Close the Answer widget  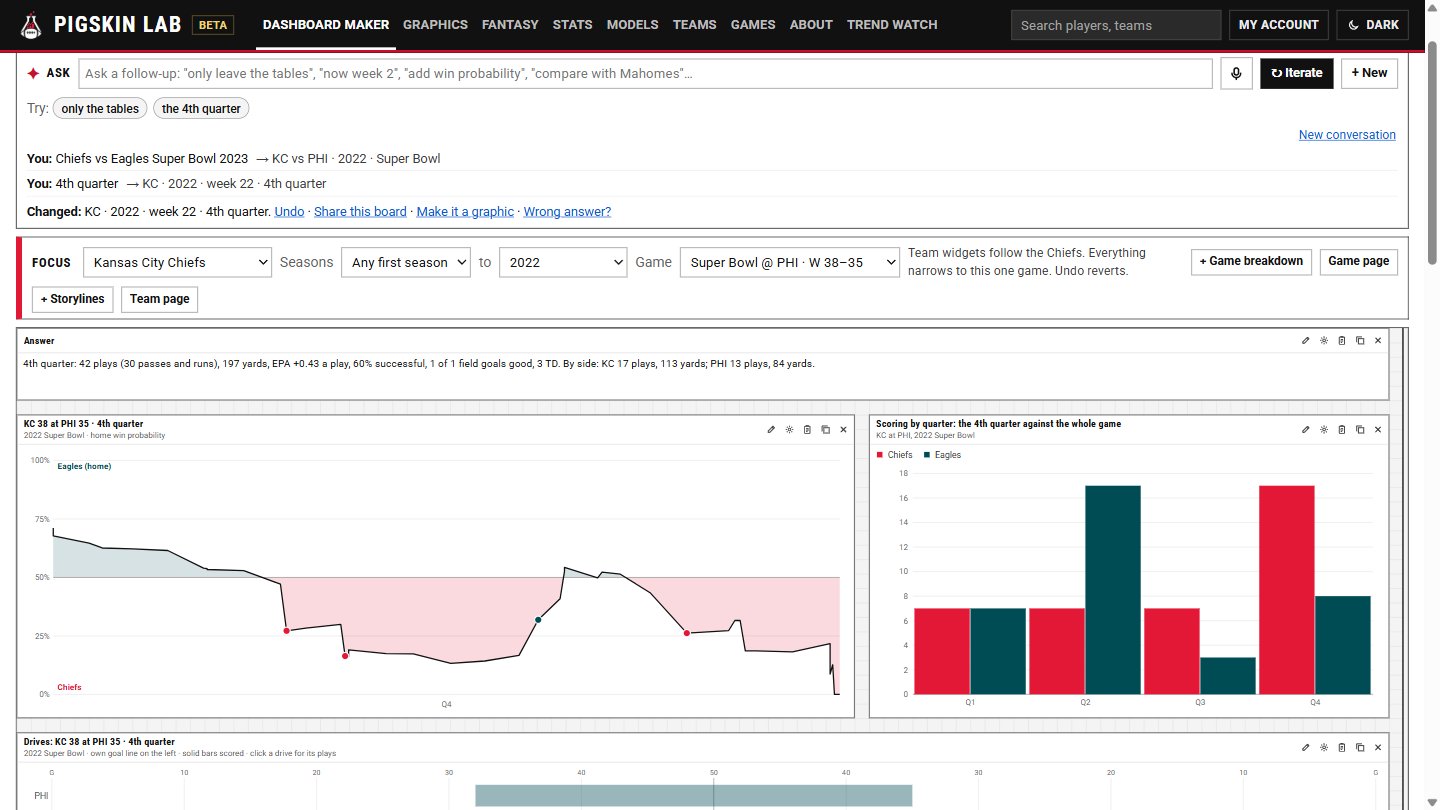pos(1378,341)
